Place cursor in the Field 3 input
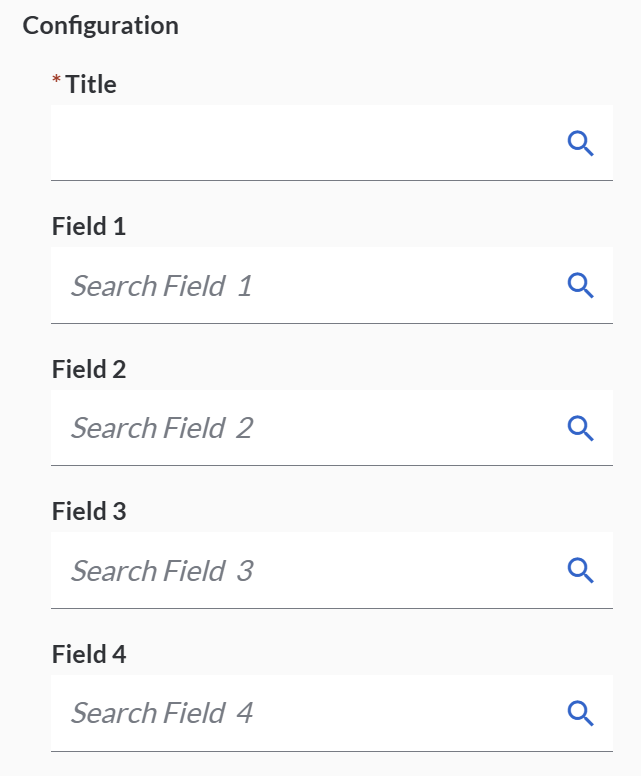 click(400, 571)
